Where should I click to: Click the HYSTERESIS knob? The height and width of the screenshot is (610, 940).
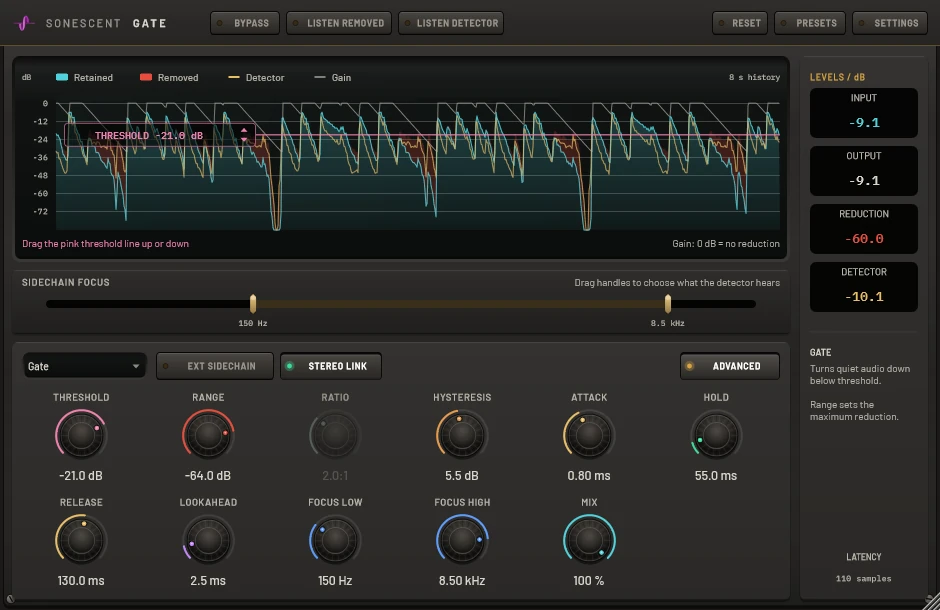(462, 435)
